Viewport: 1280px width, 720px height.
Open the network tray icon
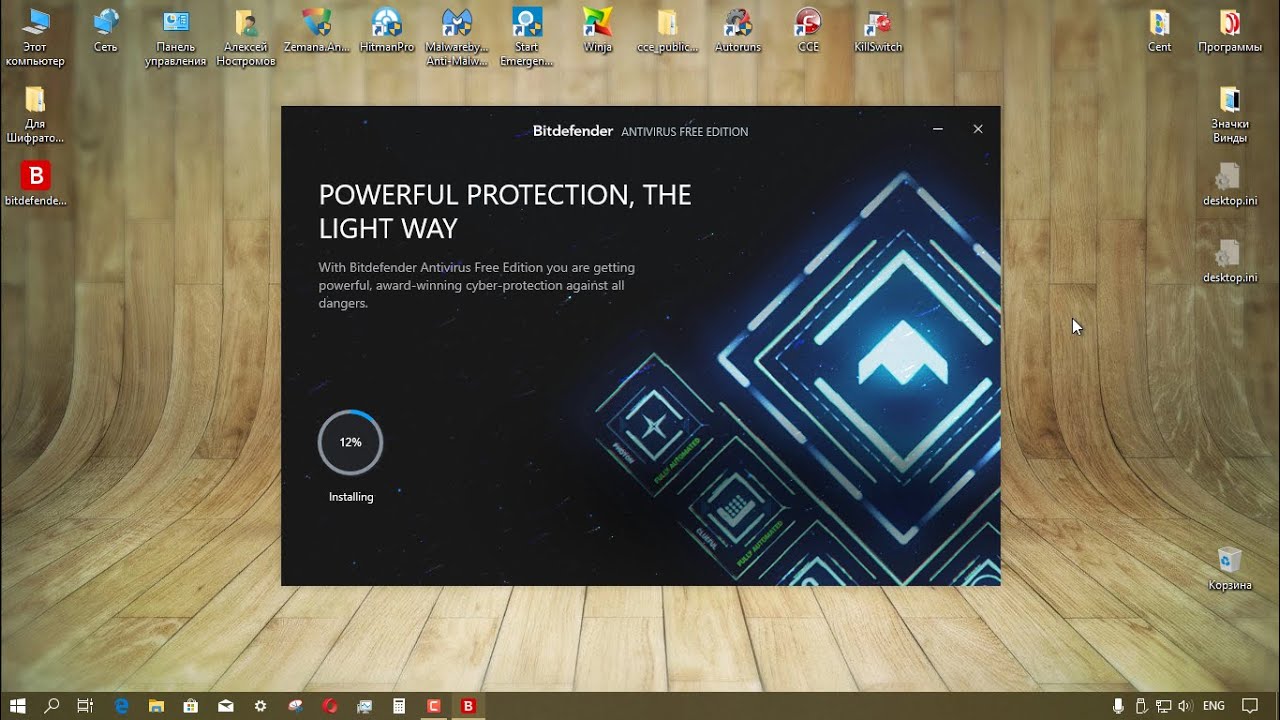[1163, 706]
